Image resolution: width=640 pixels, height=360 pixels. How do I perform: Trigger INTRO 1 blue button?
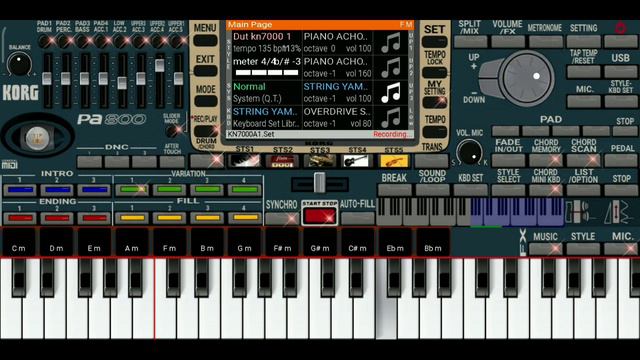[20, 190]
